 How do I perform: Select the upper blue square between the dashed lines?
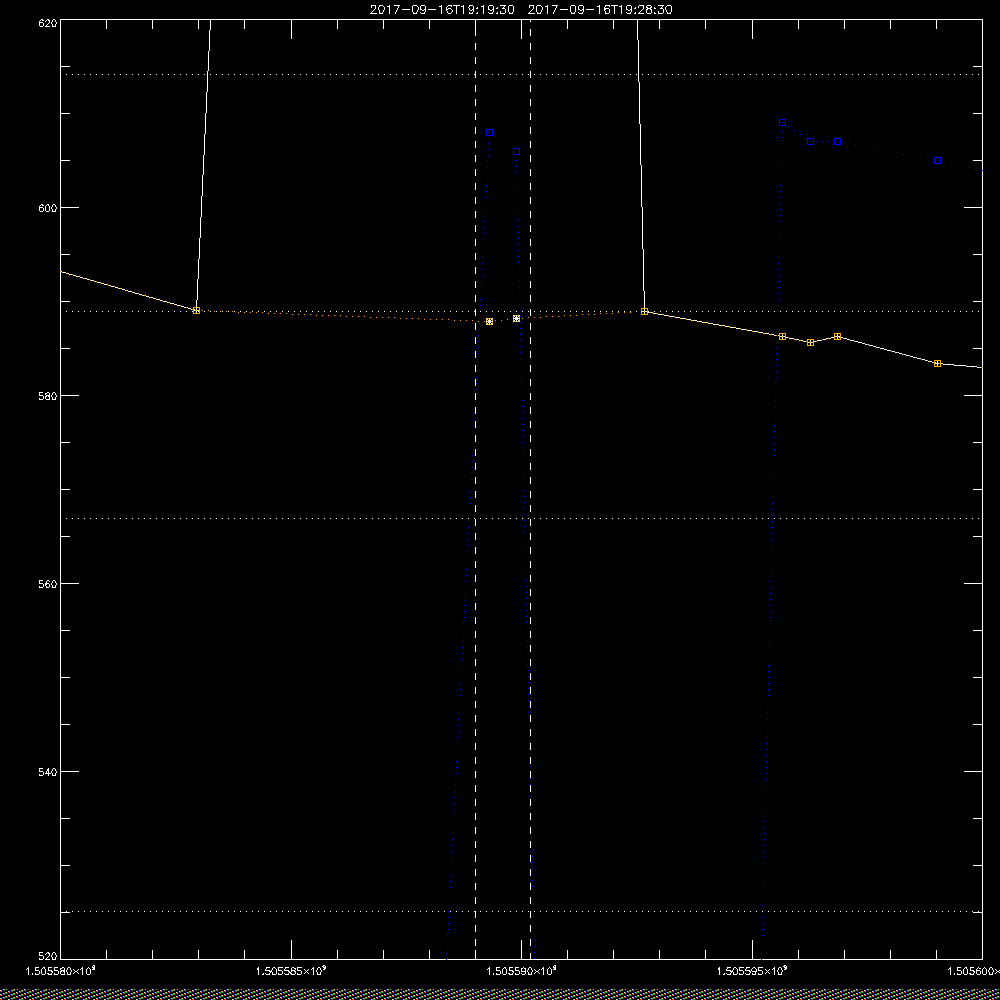pyautogui.click(x=489, y=133)
